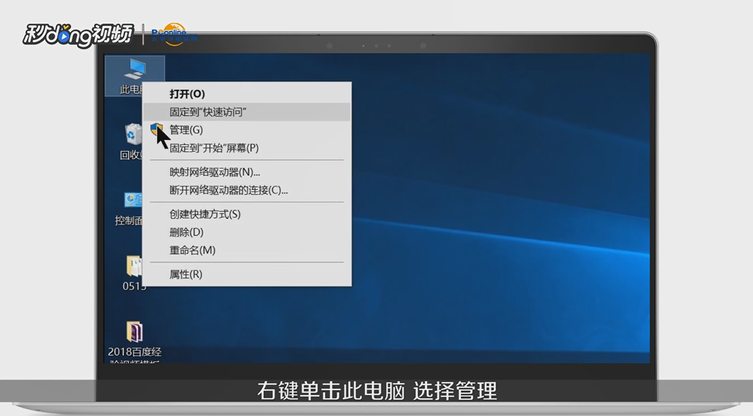Select 管理(G) from the context menu
Viewport: 753px width, 416px height.
[x=247, y=130]
